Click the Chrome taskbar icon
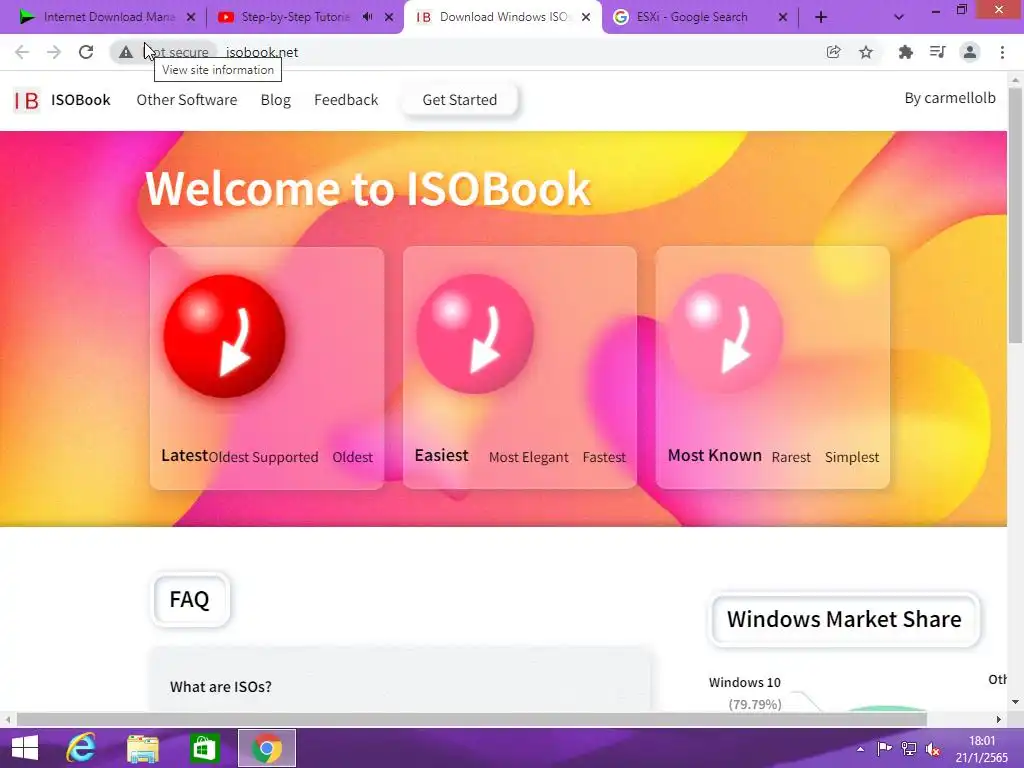 pyautogui.click(x=266, y=748)
